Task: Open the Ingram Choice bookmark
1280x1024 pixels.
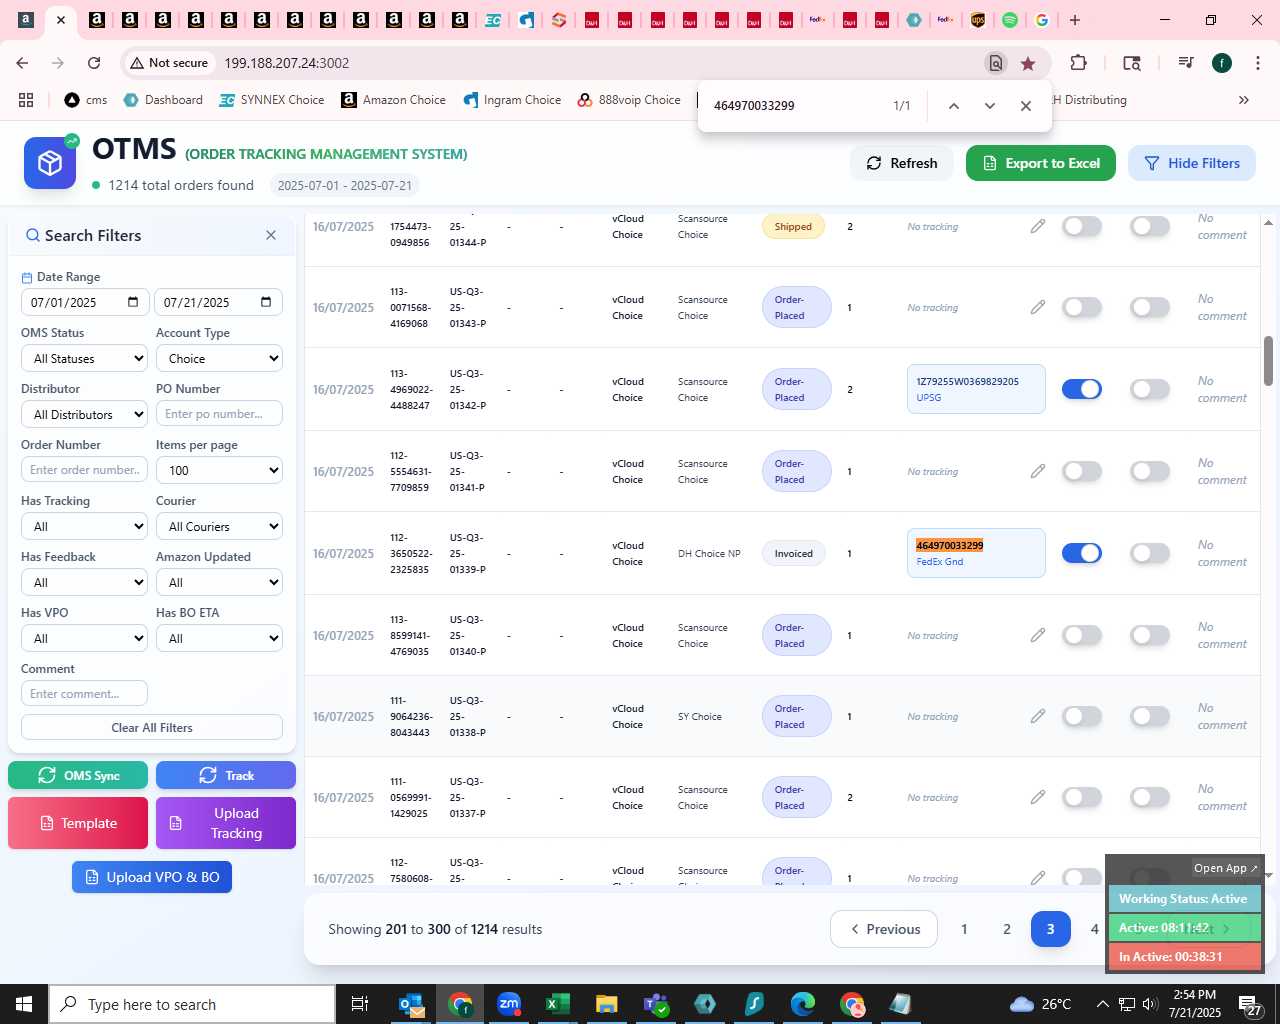Action: click(512, 100)
